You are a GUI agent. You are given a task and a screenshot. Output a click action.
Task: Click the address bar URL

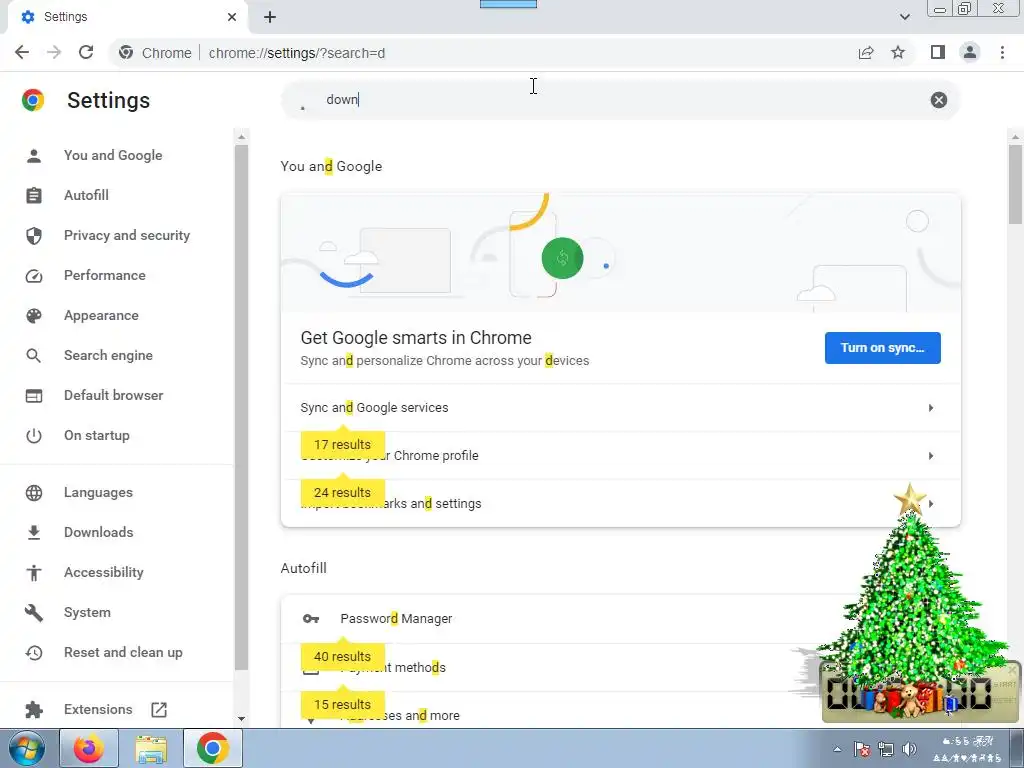coord(296,53)
